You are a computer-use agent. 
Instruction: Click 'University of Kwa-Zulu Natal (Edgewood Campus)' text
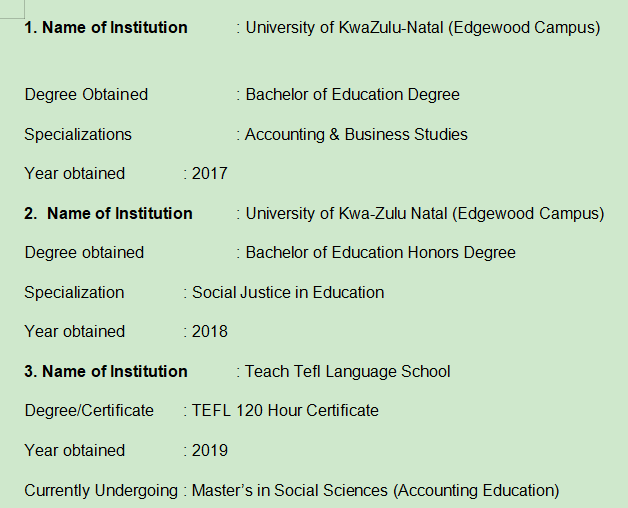coord(425,213)
